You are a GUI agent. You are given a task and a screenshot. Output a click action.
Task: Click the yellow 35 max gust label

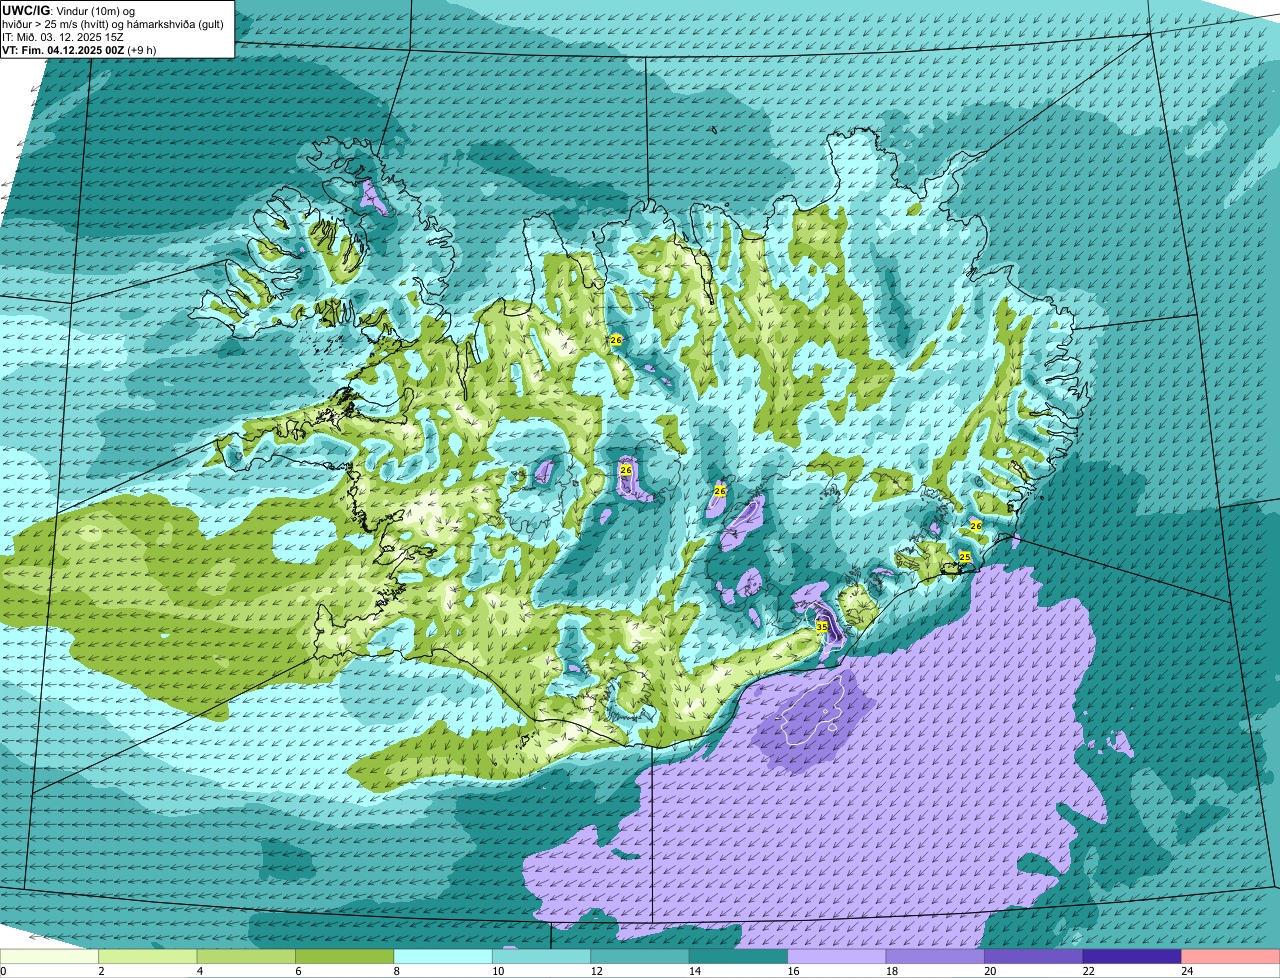[822, 627]
